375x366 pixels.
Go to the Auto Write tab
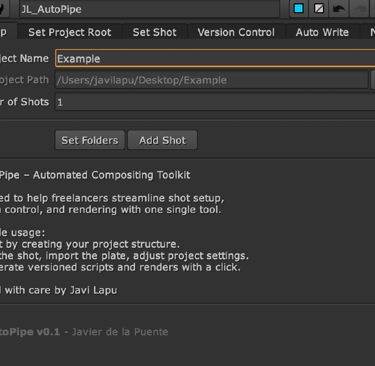pos(322,32)
